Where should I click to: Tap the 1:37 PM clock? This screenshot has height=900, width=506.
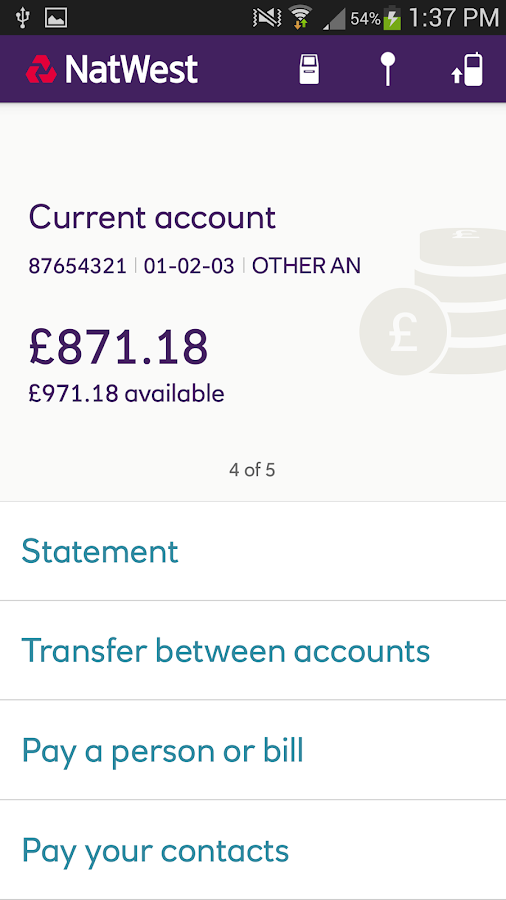[454, 18]
